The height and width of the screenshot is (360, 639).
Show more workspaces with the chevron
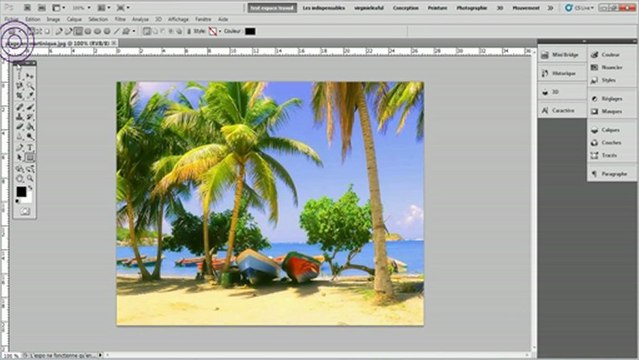(550, 8)
